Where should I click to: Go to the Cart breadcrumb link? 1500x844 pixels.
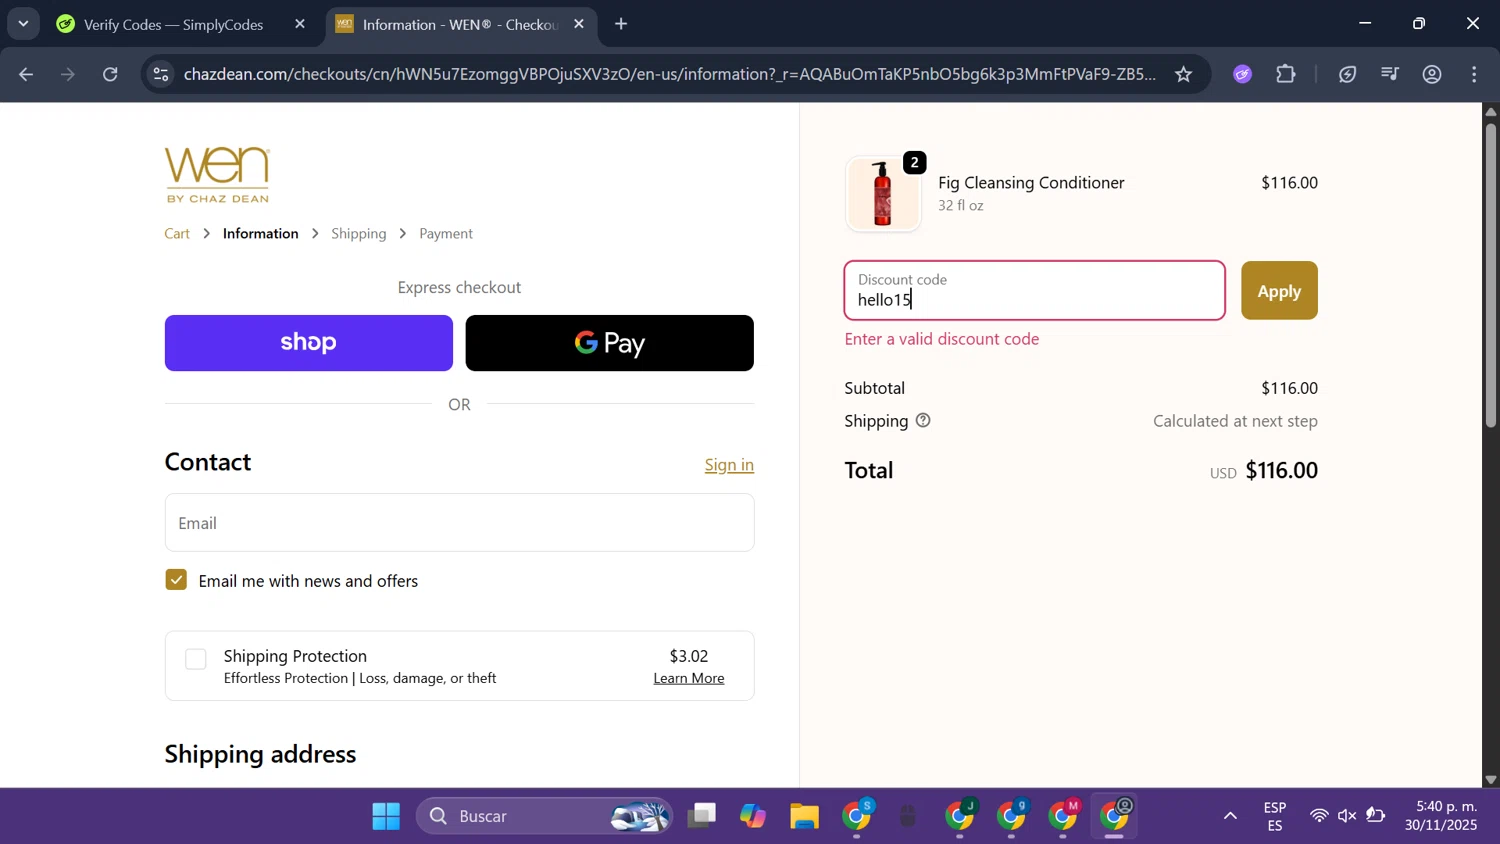pos(177,234)
